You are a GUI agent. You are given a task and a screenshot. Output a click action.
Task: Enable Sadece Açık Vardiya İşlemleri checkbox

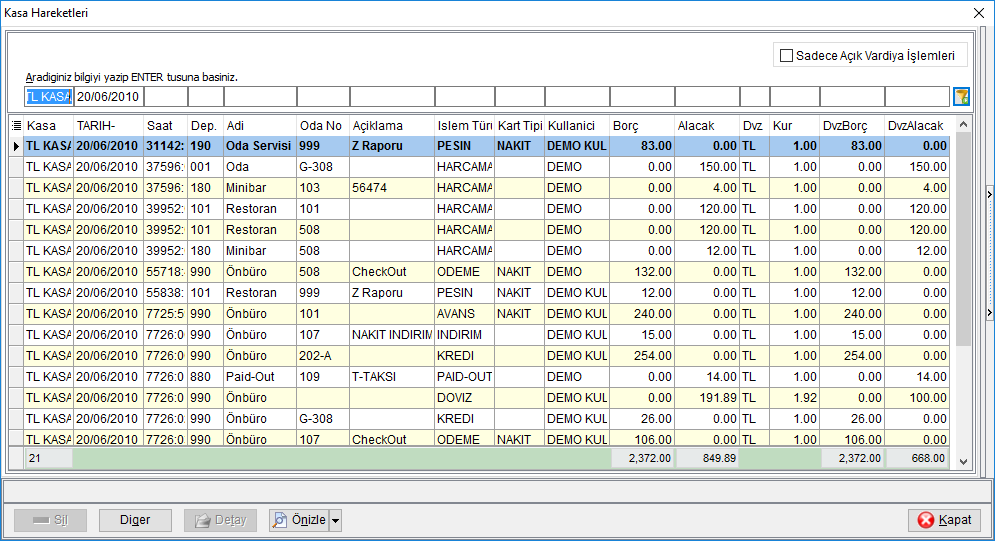coord(786,56)
